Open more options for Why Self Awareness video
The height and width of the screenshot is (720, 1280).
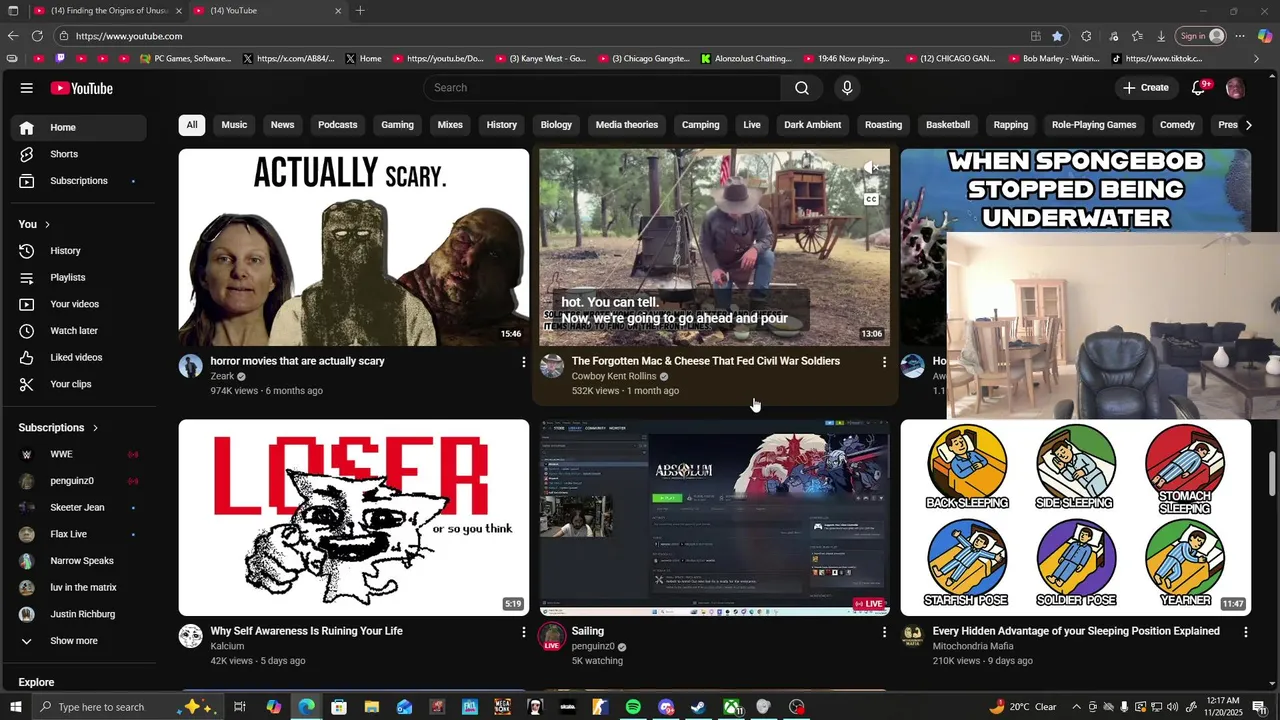523,632
